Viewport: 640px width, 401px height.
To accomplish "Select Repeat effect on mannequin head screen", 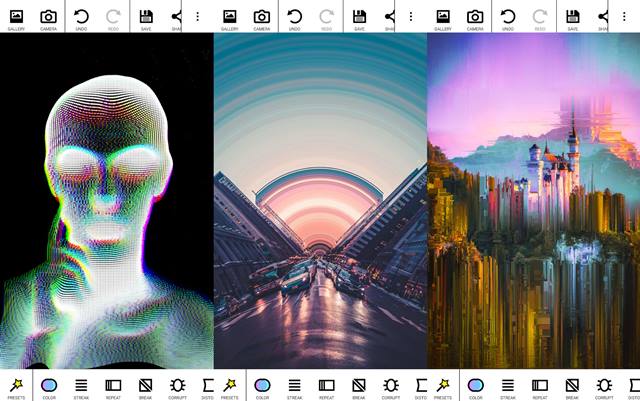I will (113, 388).
